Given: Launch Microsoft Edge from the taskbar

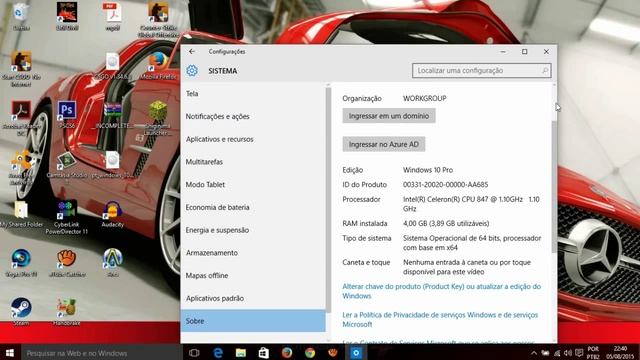Looking at the screenshot, I should [218, 353].
